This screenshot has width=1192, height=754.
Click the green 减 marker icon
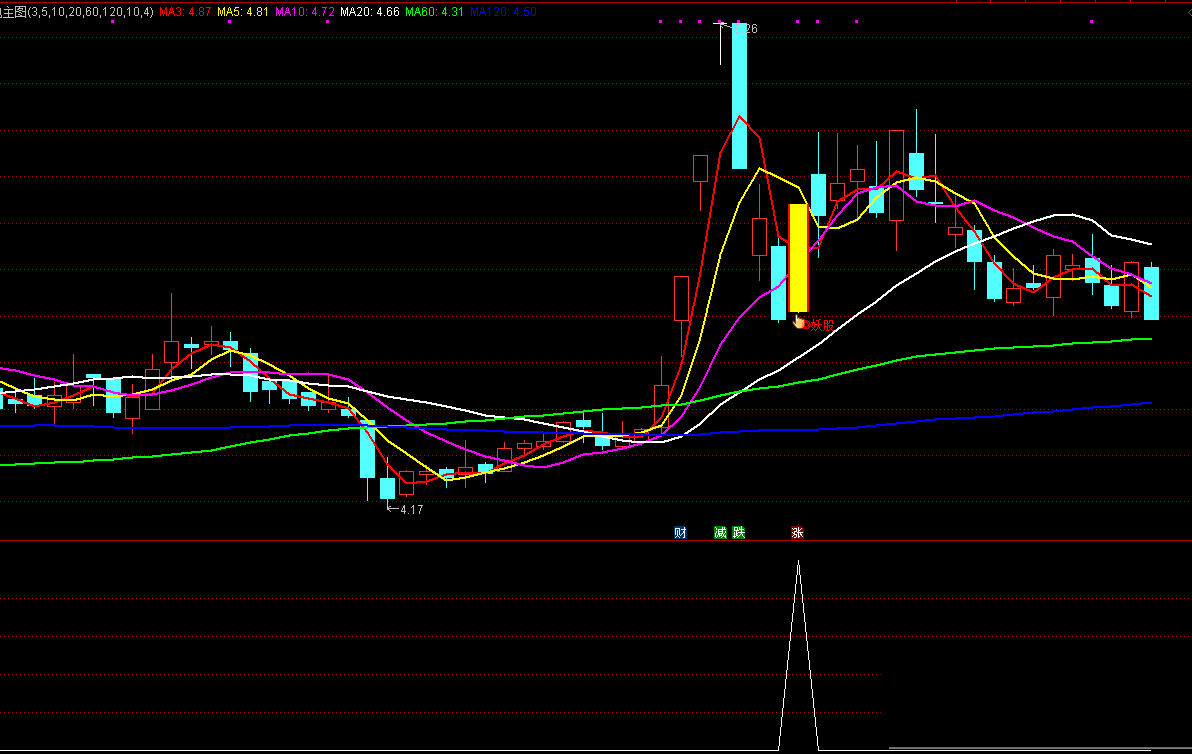pyautogui.click(x=720, y=532)
